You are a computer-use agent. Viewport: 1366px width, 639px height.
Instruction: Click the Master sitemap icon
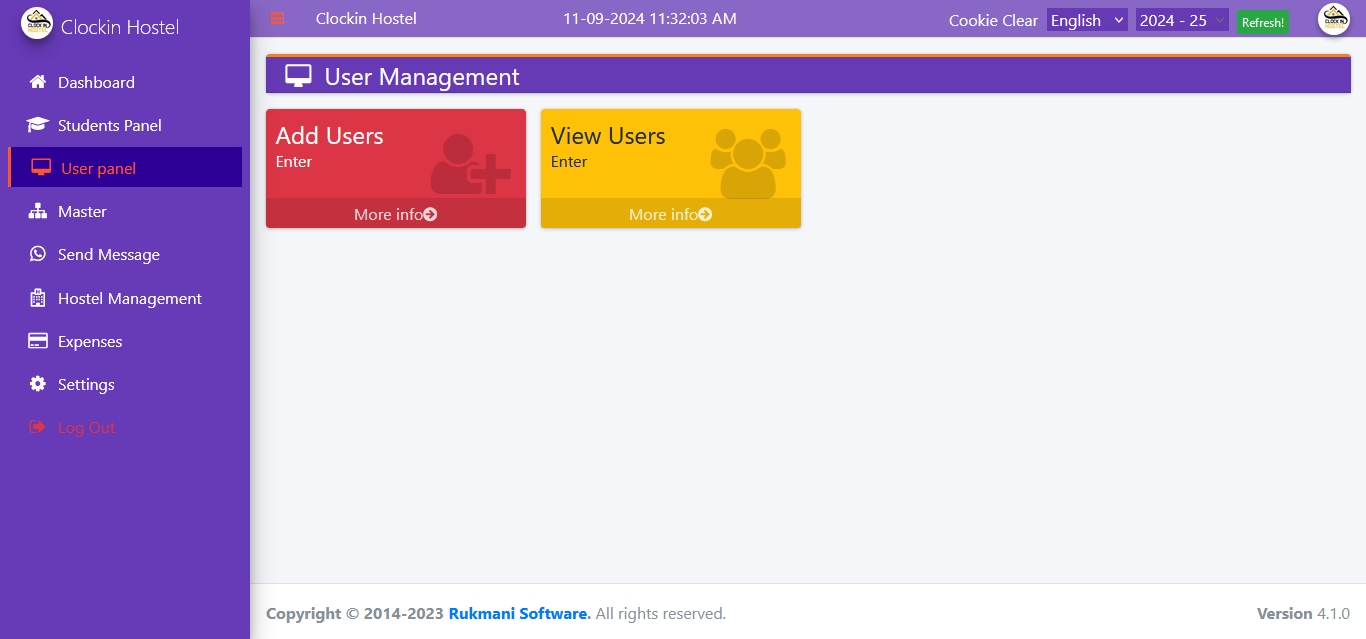(x=38, y=211)
